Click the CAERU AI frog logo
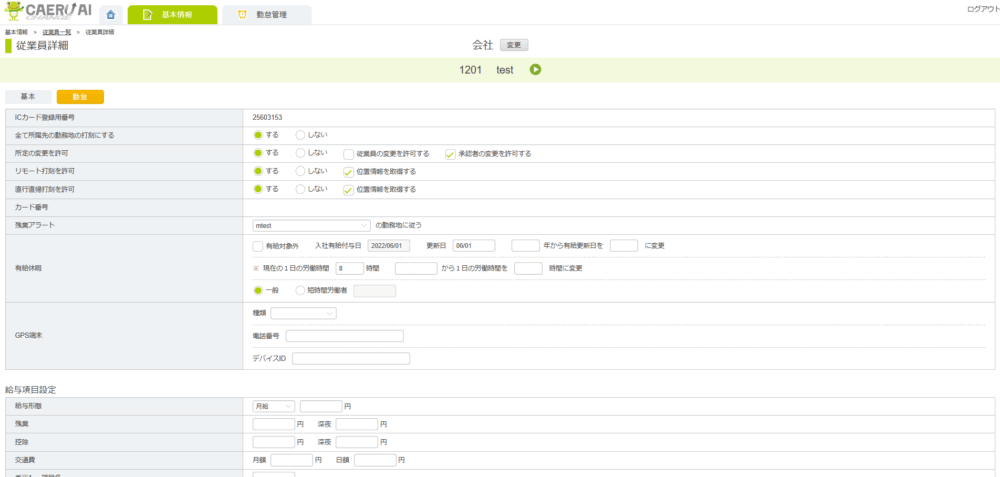Image resolution: width=1000 pixels, height=477 pixels. 47,13
